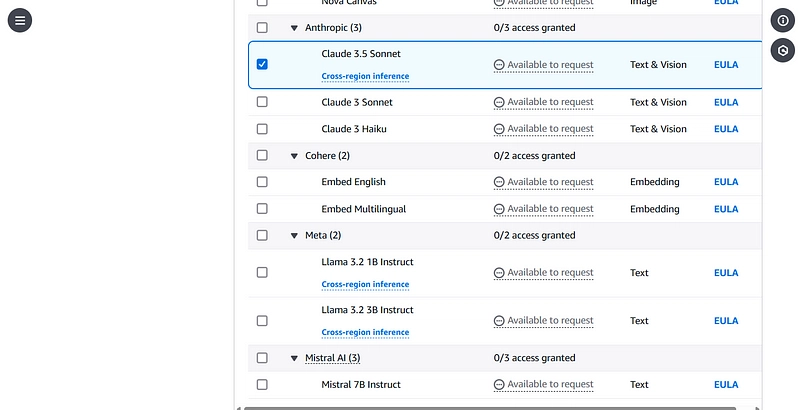This screenshot has width=800, height=410.
Task: Open the hamburger navigation menu
Action: click(20, 20)
